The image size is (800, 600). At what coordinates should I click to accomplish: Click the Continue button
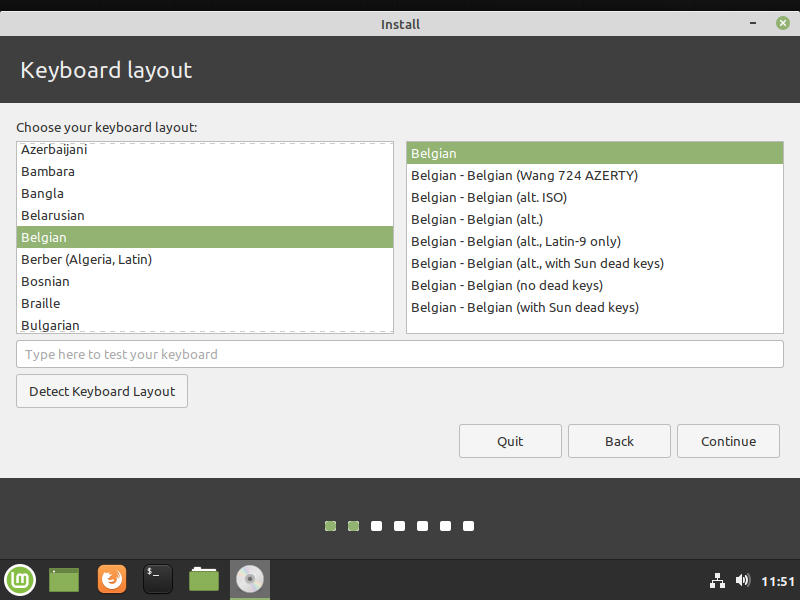click(728, 441)
